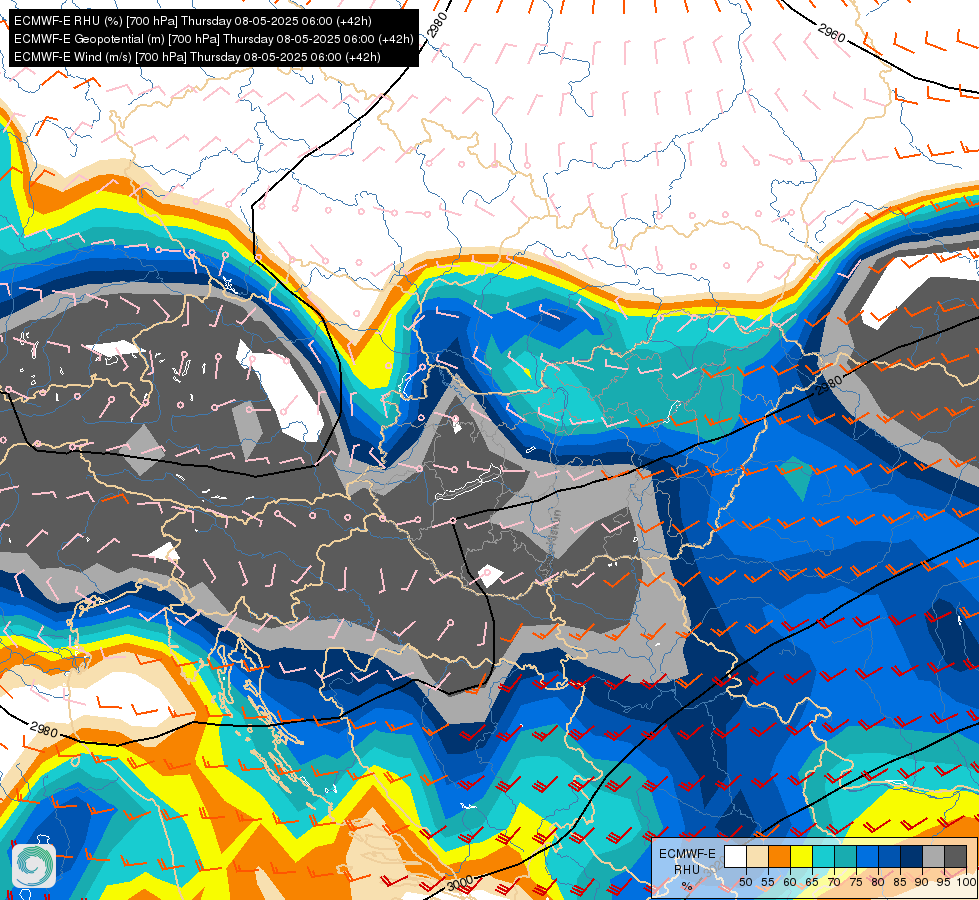
Task: Click the lightest grey legend swatch
Action: 933,856
